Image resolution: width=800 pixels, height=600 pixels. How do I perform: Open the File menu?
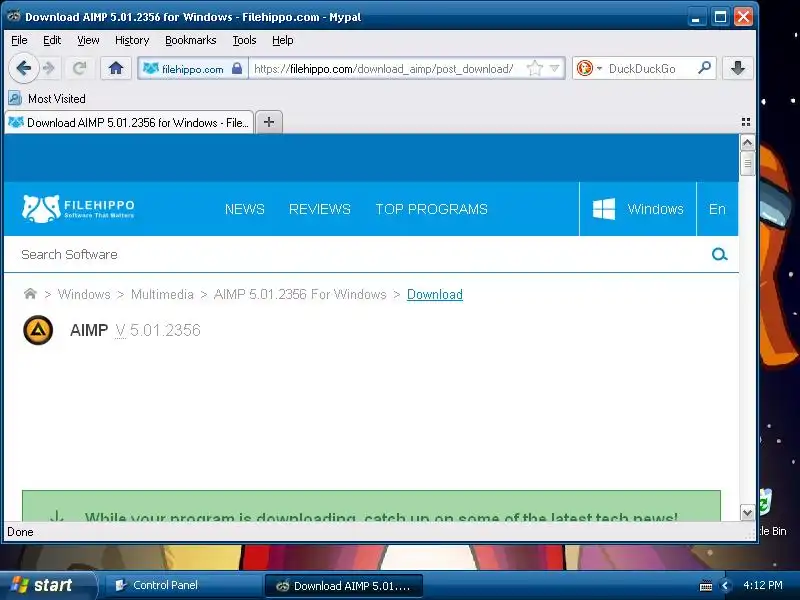(x=19, y=40)
